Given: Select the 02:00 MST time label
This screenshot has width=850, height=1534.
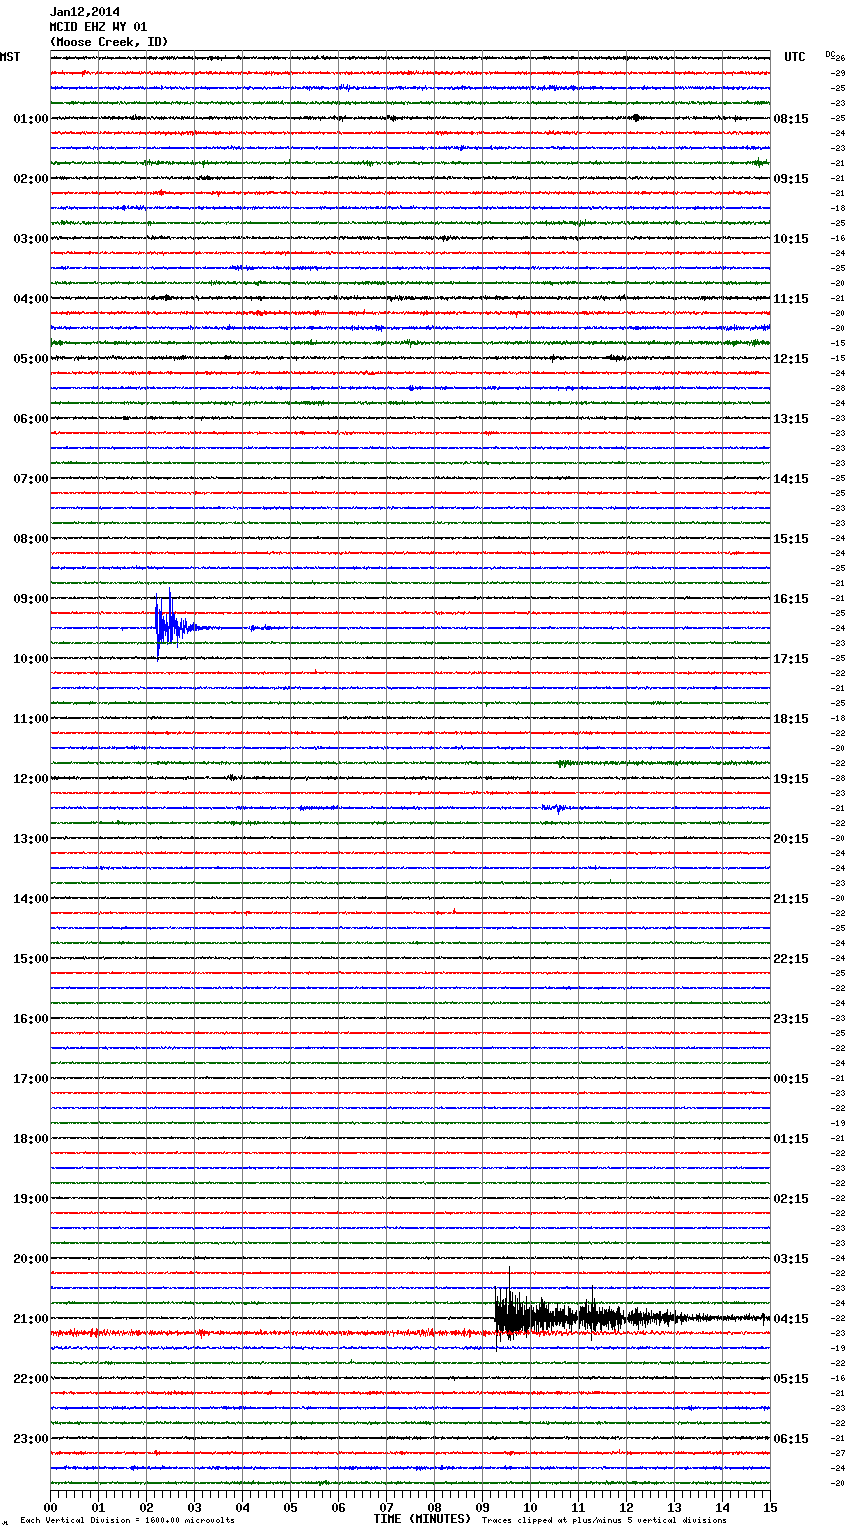Looking at the screenshot, I should (x=30, y=179).
